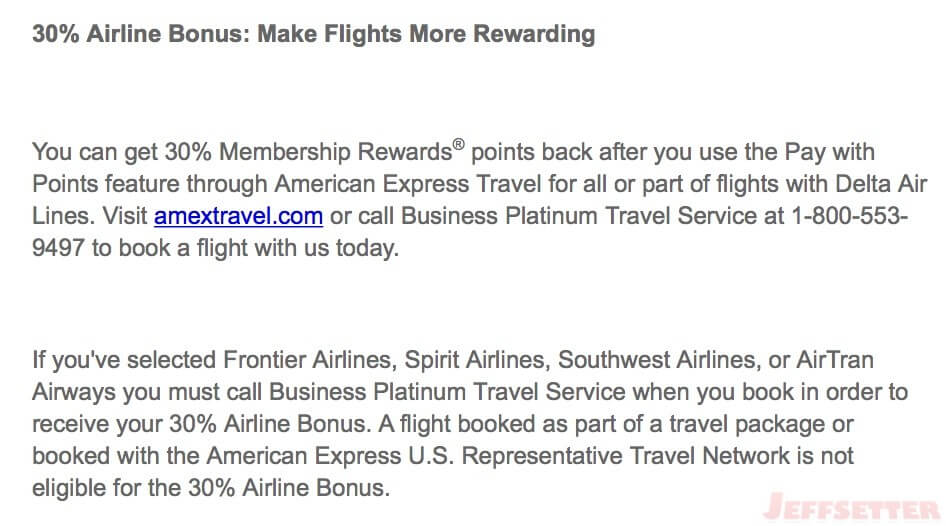
Task: Click 'eligible for the 30% Airline Bonus'
Action: coord(211,488)
